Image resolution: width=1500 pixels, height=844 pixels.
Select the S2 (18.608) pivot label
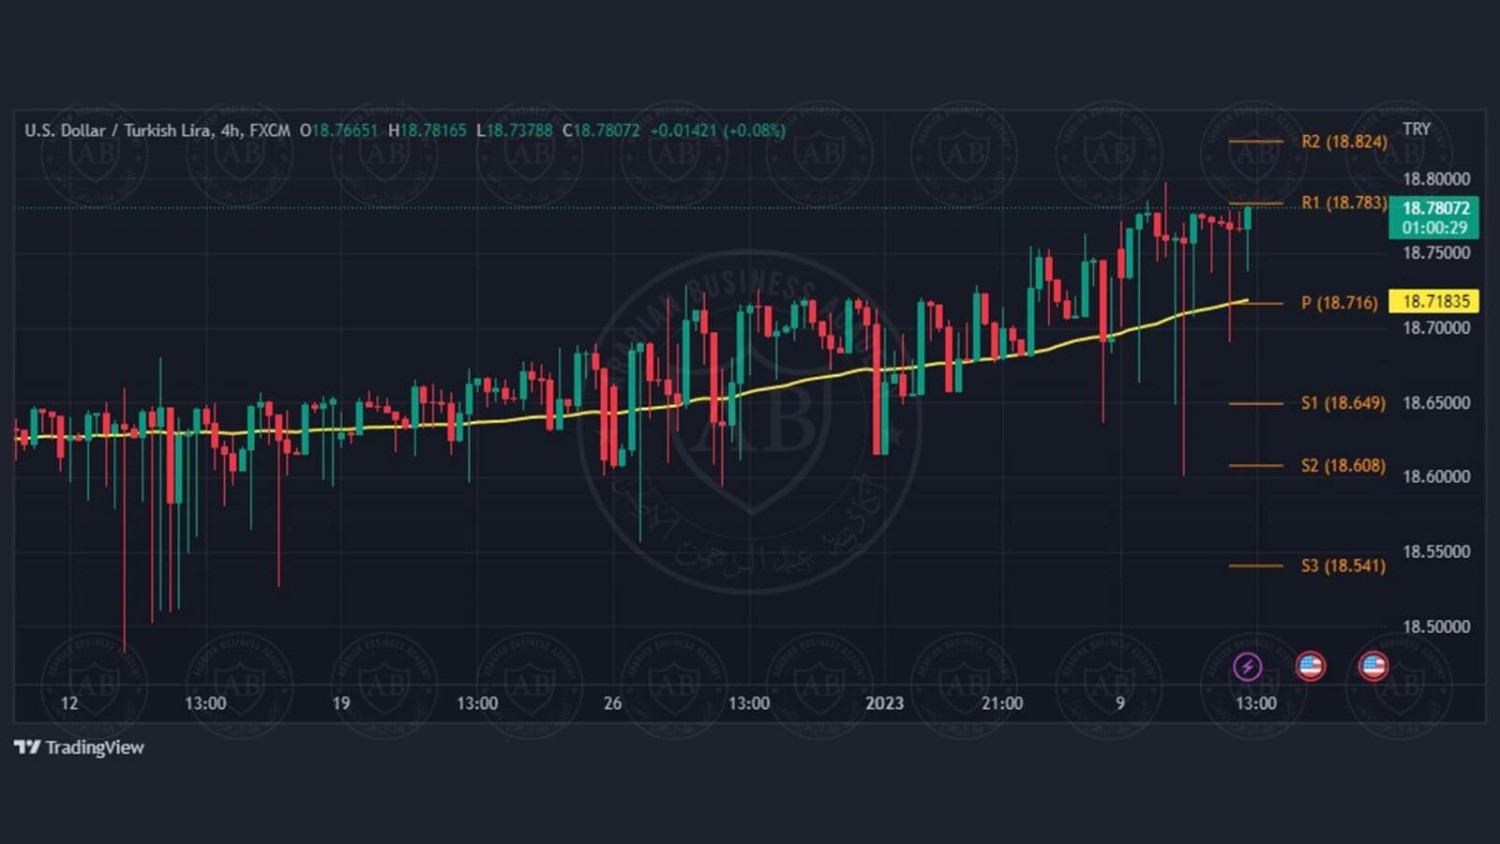(x=1343, y=465)
